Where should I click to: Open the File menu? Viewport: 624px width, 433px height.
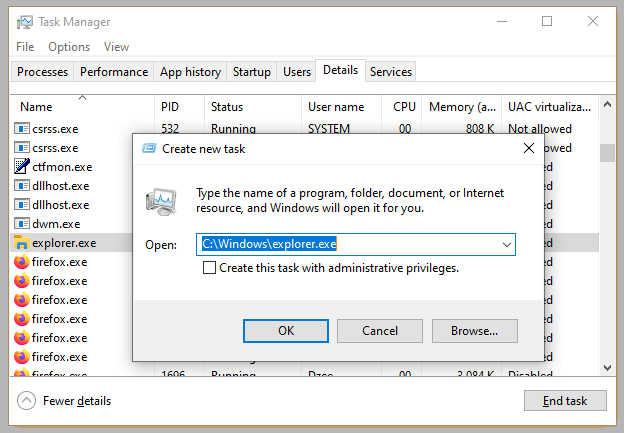[25, 47]
